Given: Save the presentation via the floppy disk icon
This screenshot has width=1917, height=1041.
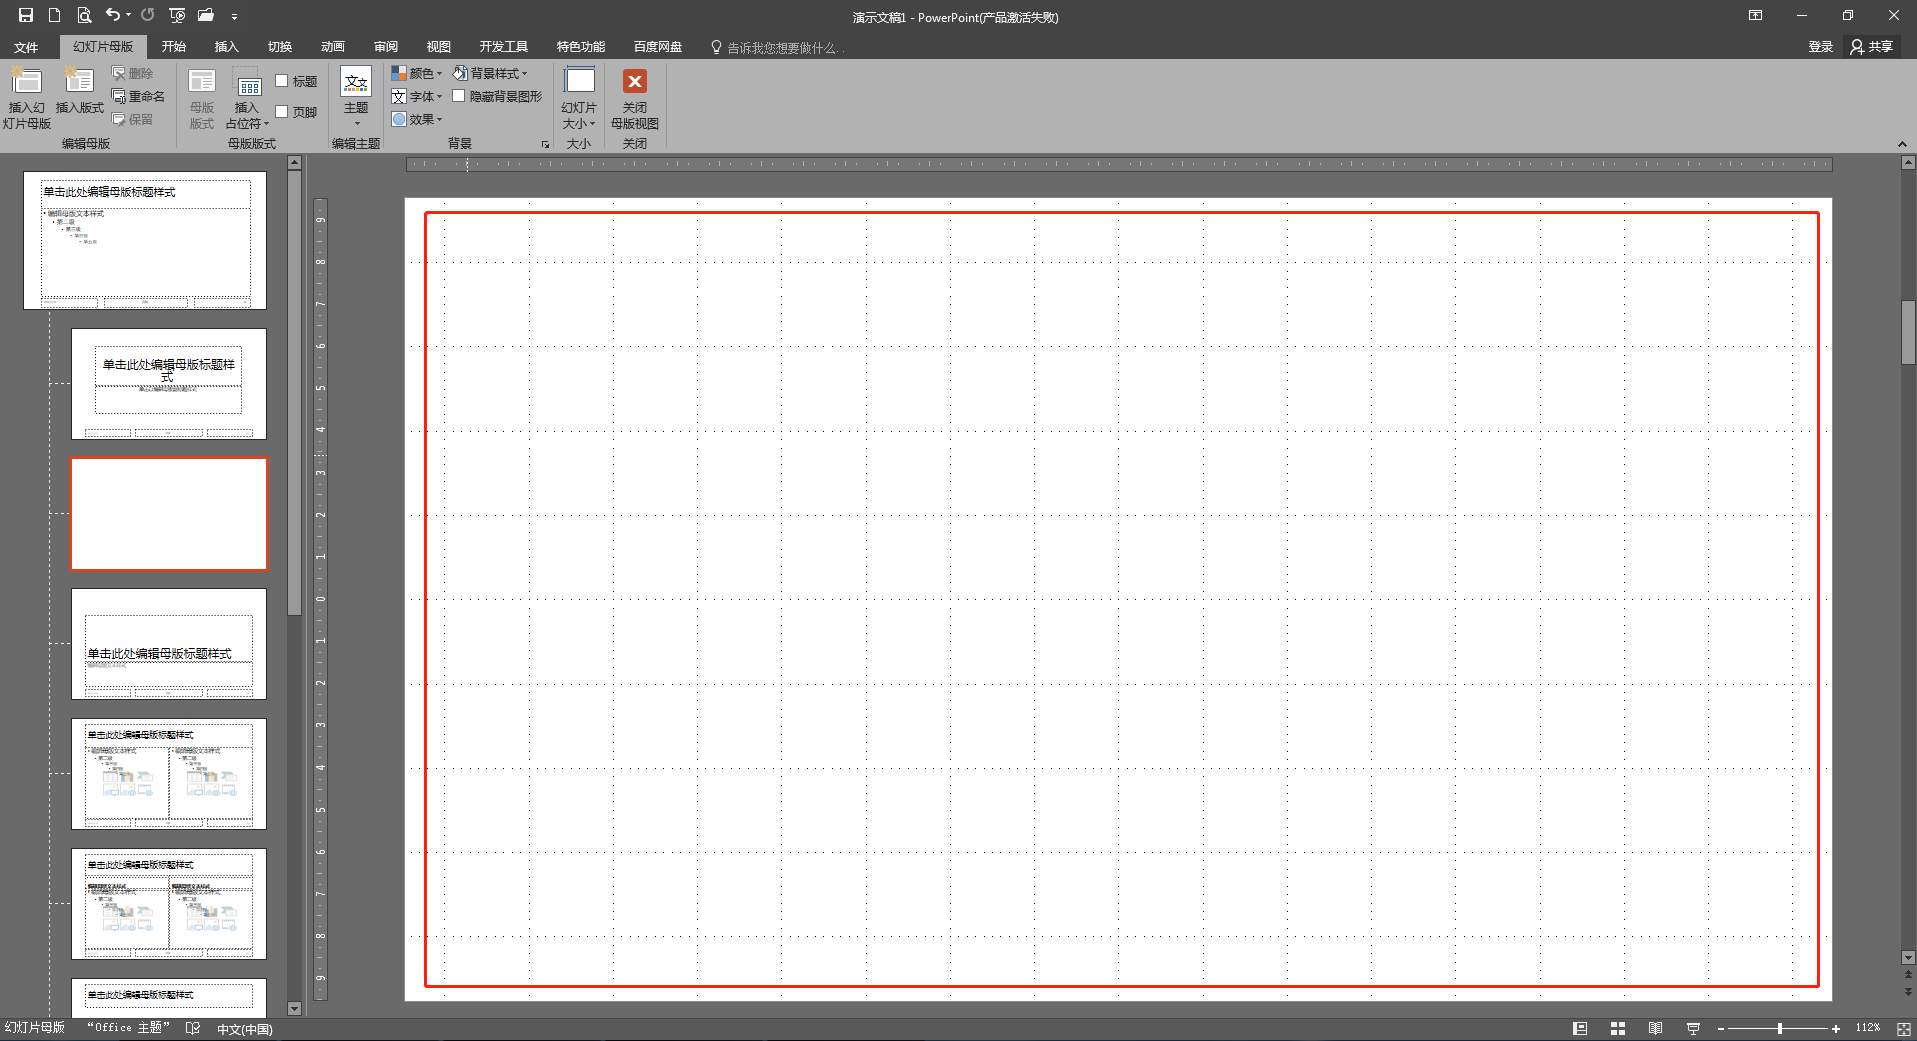Looking at the screenshot, I should coord(26,15).
